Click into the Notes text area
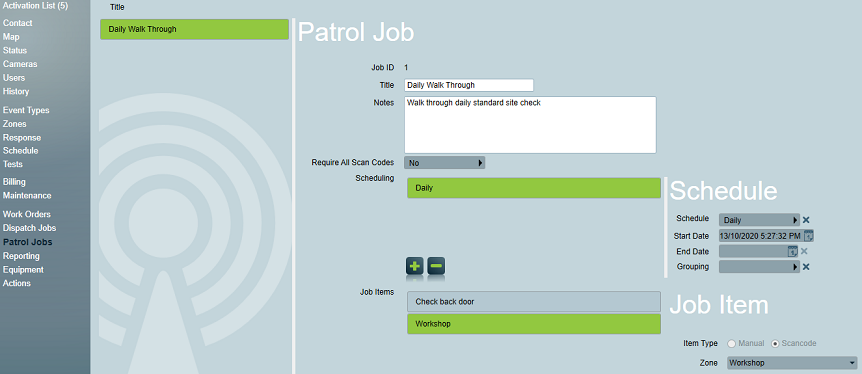 [x=531, y=125]
